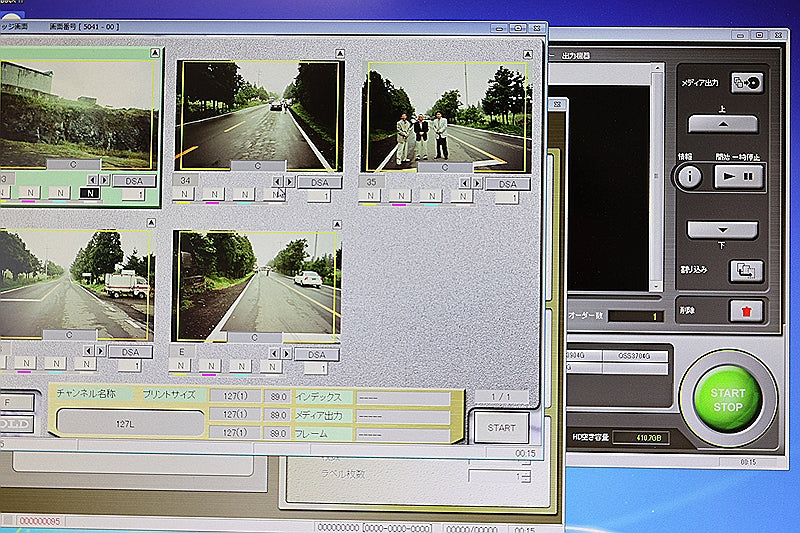Click the C label below frame 34 photo
Screen dimensions: 800x533
click(x=258, y=166)
